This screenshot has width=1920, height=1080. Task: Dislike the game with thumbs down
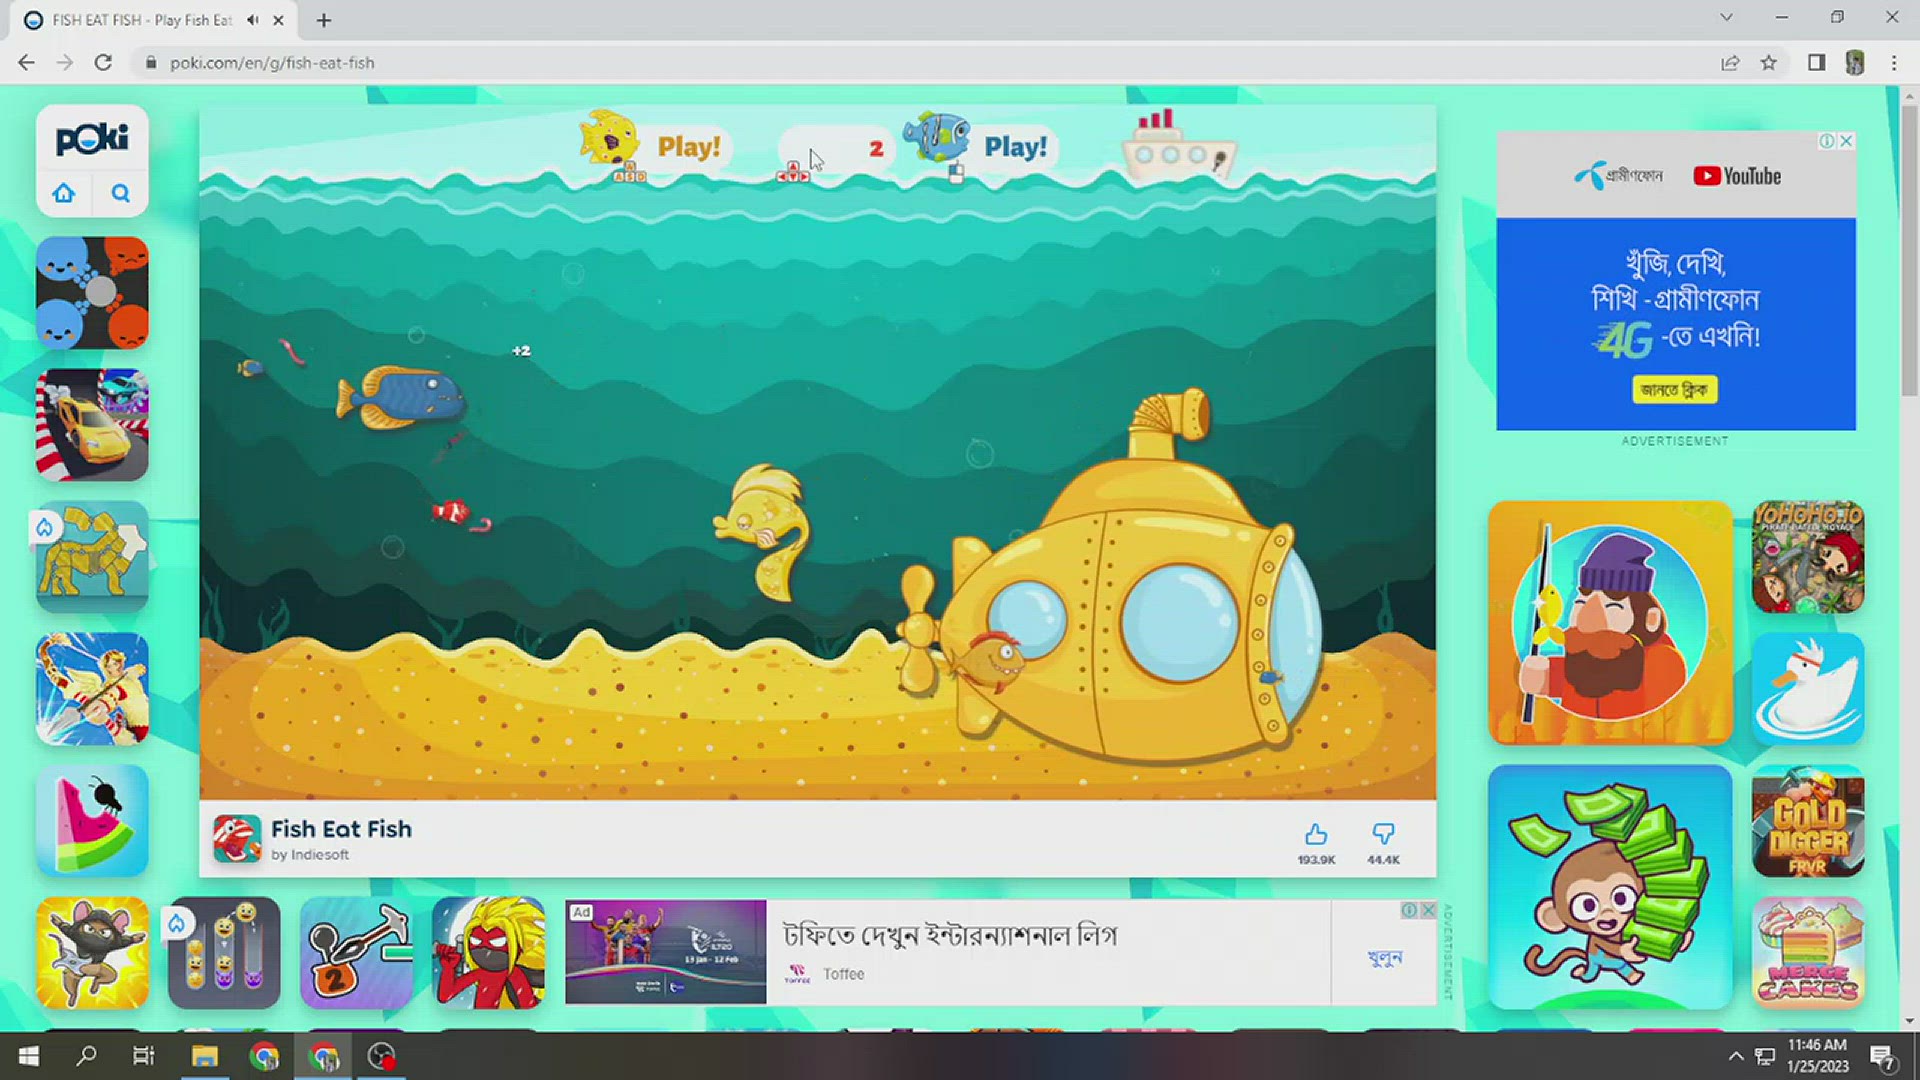pyautogui.click(x=1383, y=835)
